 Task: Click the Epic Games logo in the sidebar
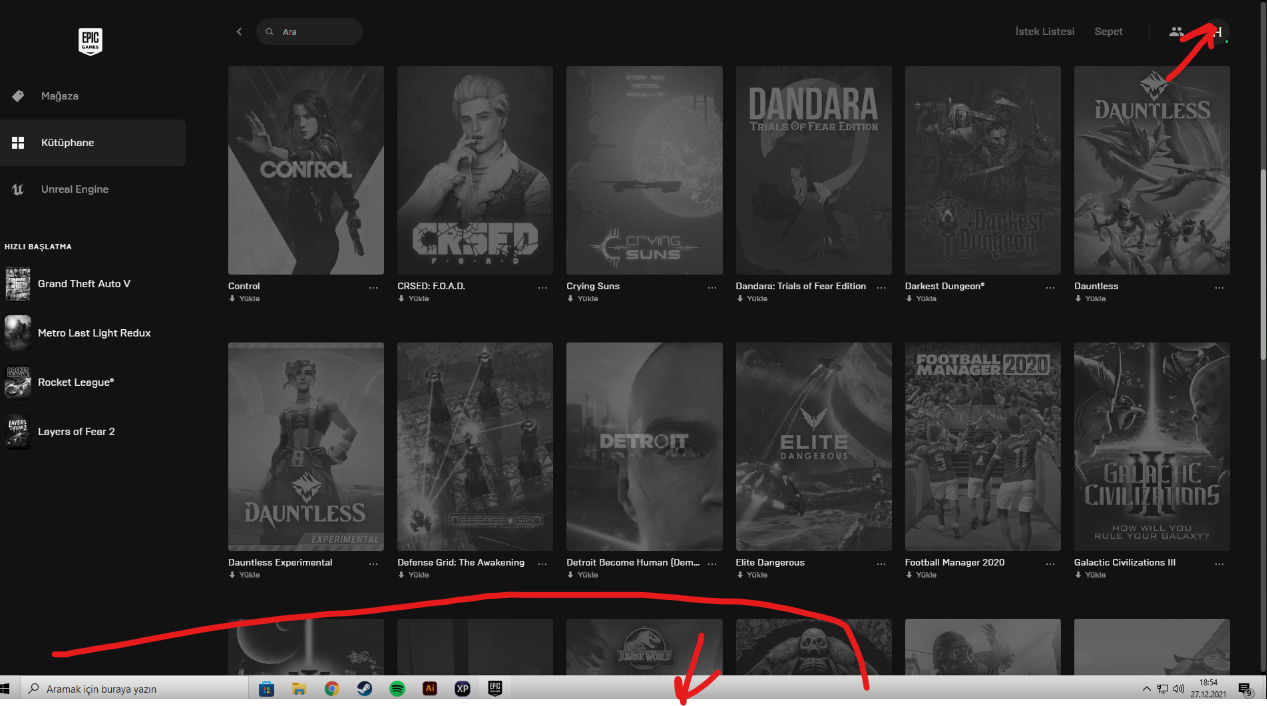pyautogui.click(x=91, y=41)
